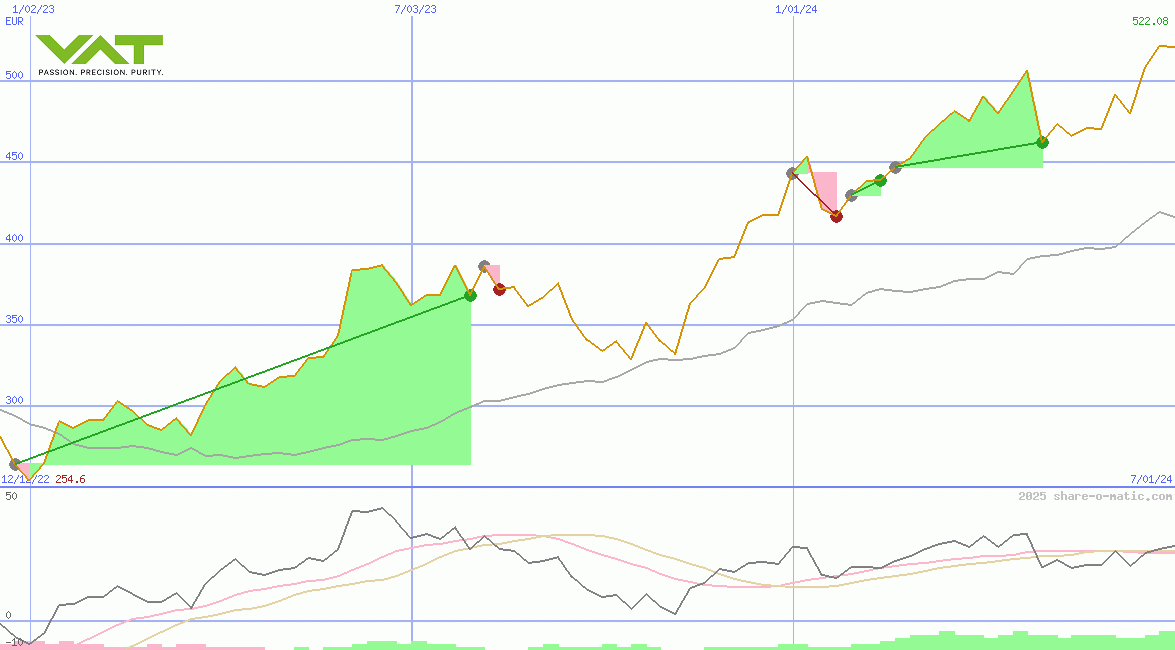Click green exit marker ending the first long trade

coord(470,295)
